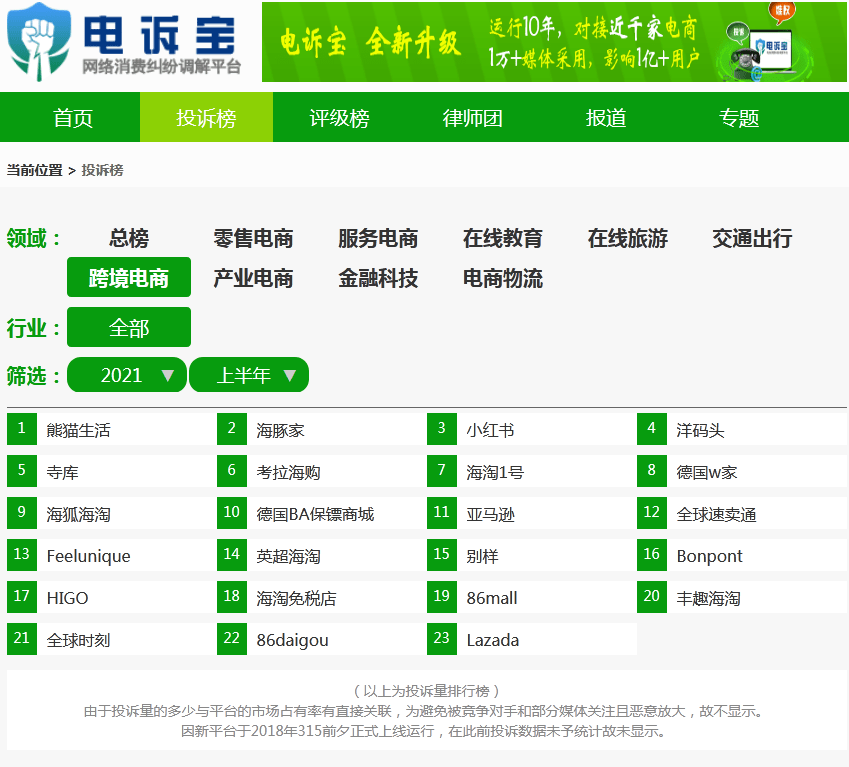The image size is (849, 767).
Task: Open rank 14 entry 英超海淘
Action: 322,555
